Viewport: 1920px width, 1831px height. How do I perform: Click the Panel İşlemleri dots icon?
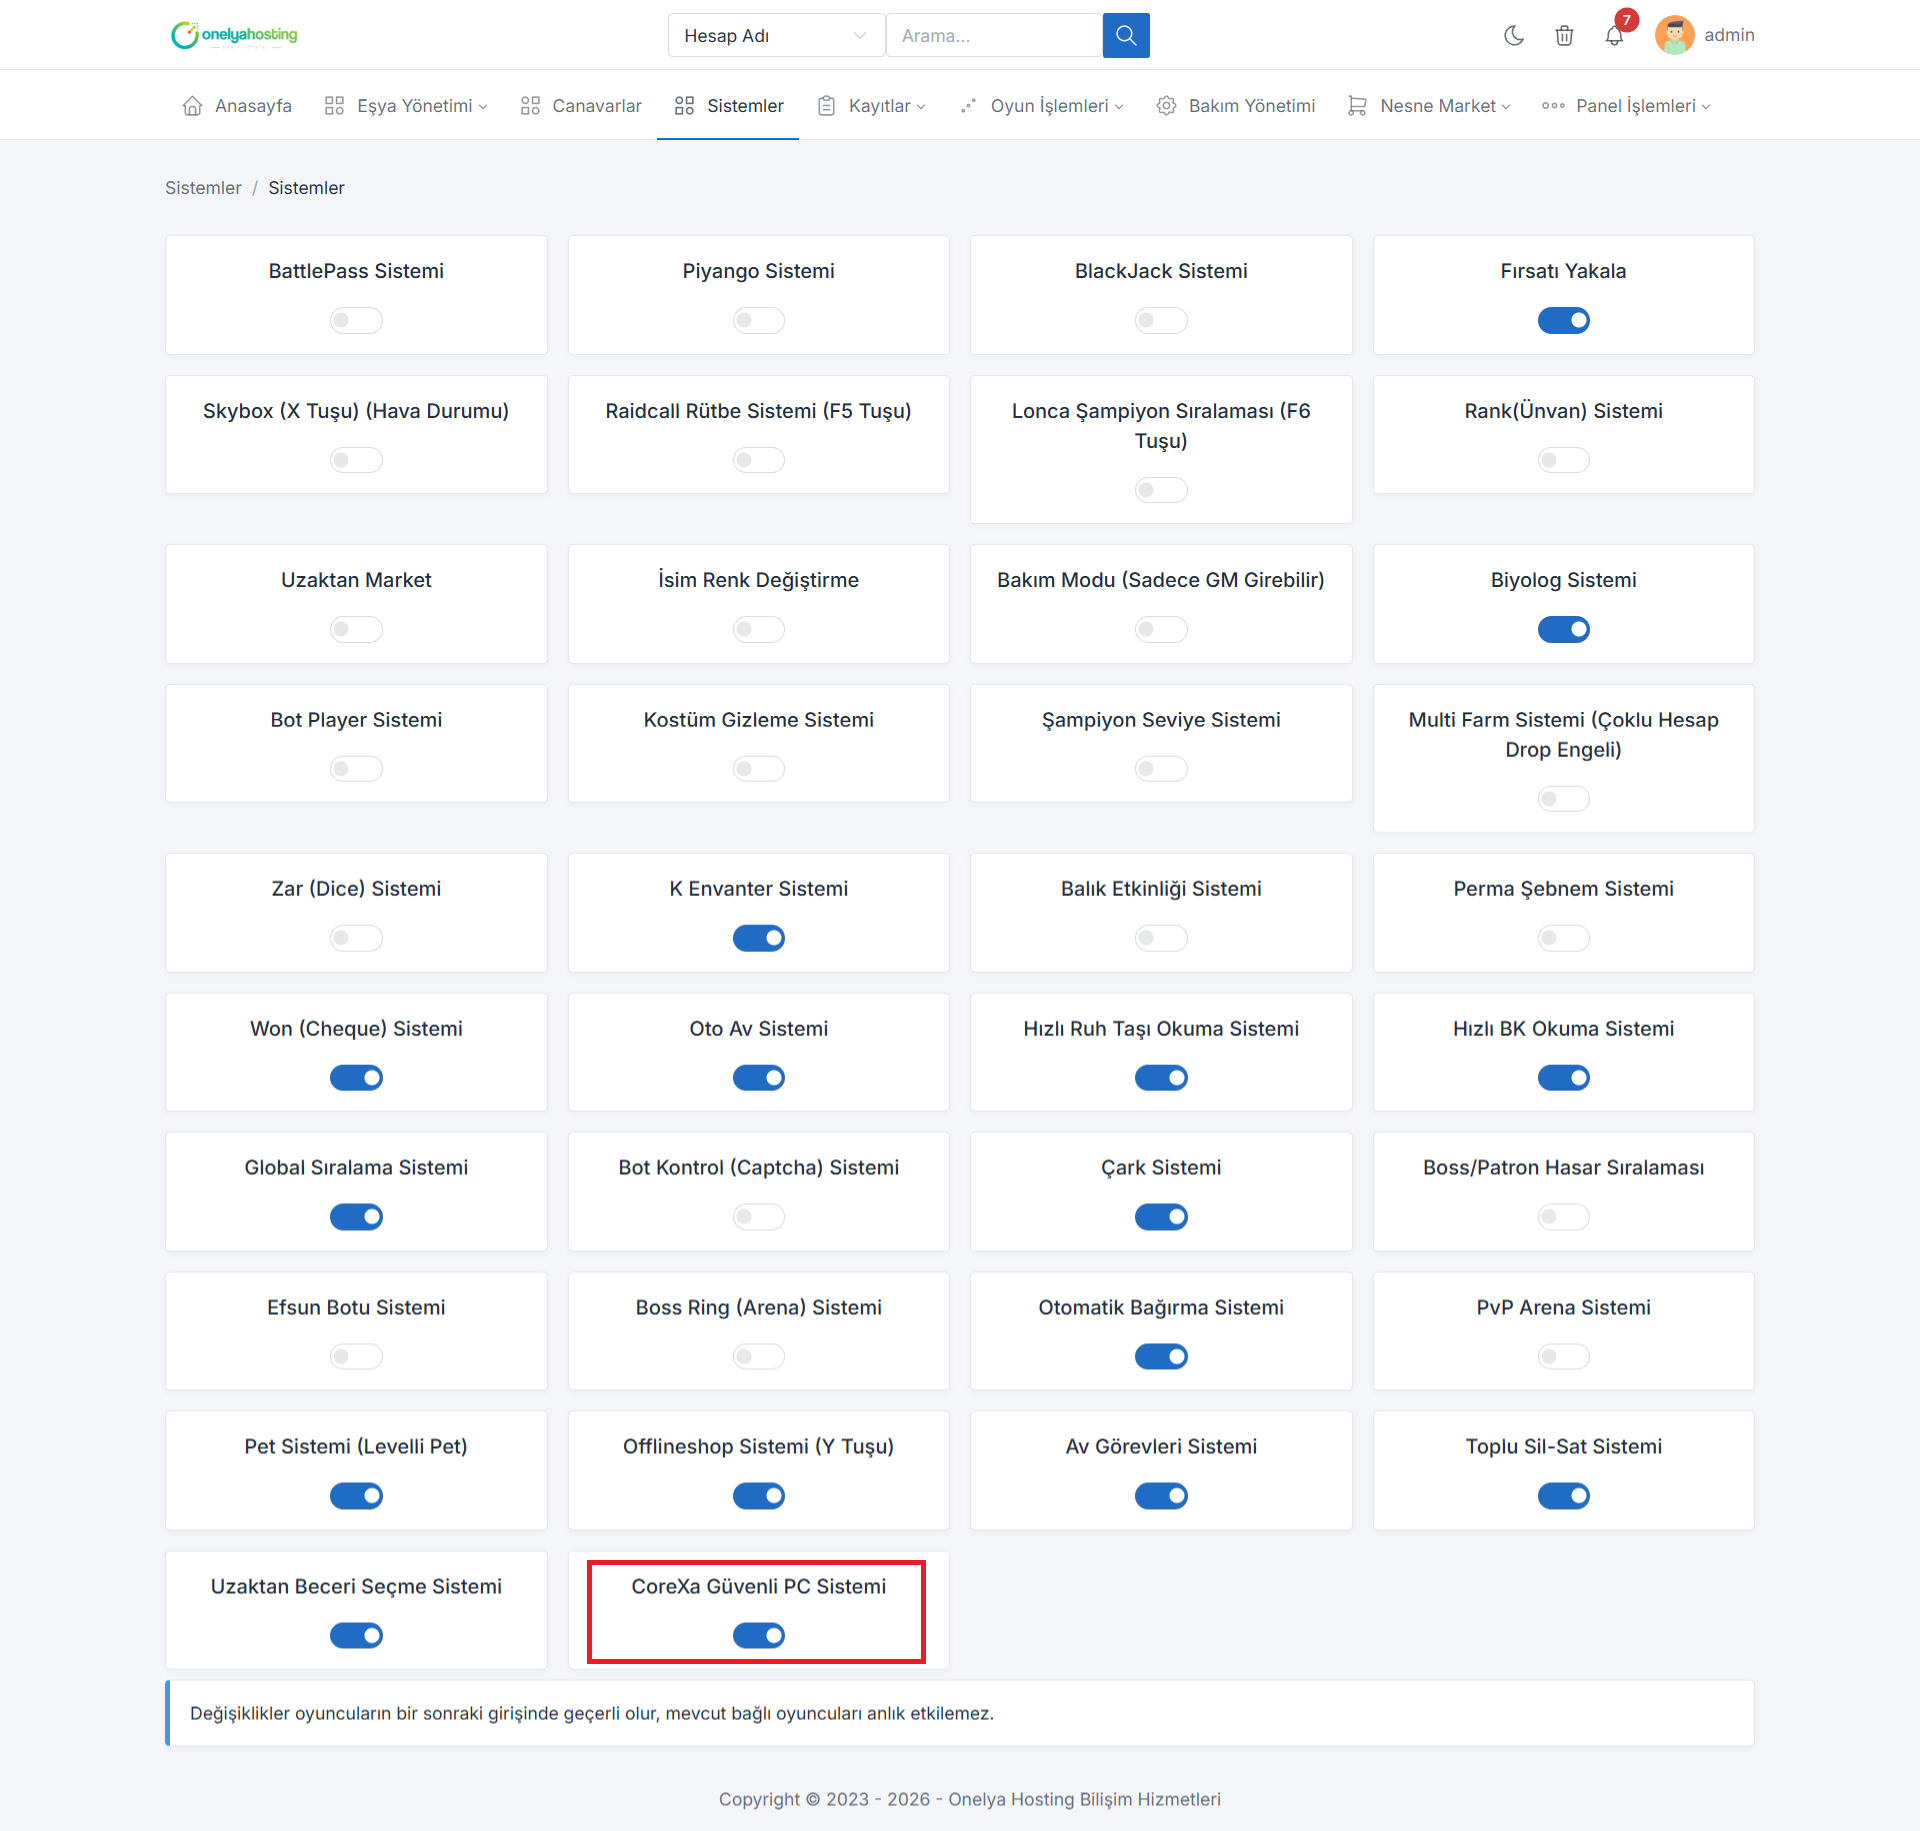click(1553, 106)
